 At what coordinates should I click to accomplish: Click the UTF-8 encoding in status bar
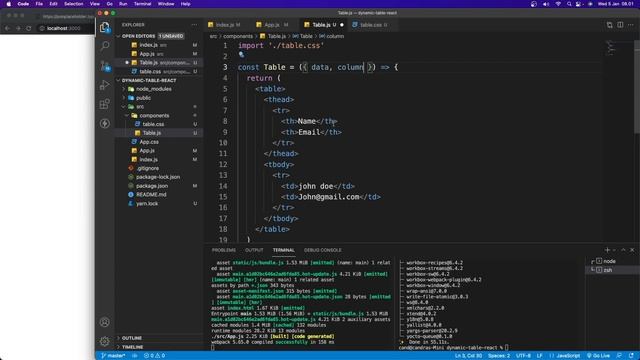[x=523, y=356]
